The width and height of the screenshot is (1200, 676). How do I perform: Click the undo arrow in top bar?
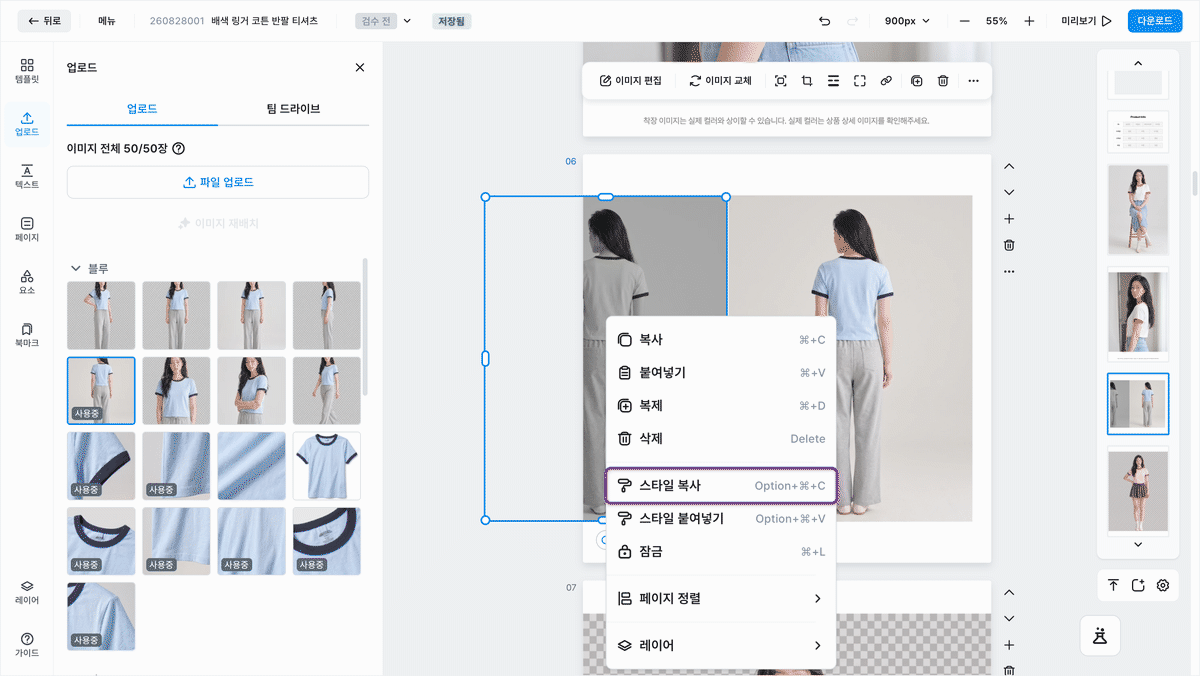click(824, 21)
